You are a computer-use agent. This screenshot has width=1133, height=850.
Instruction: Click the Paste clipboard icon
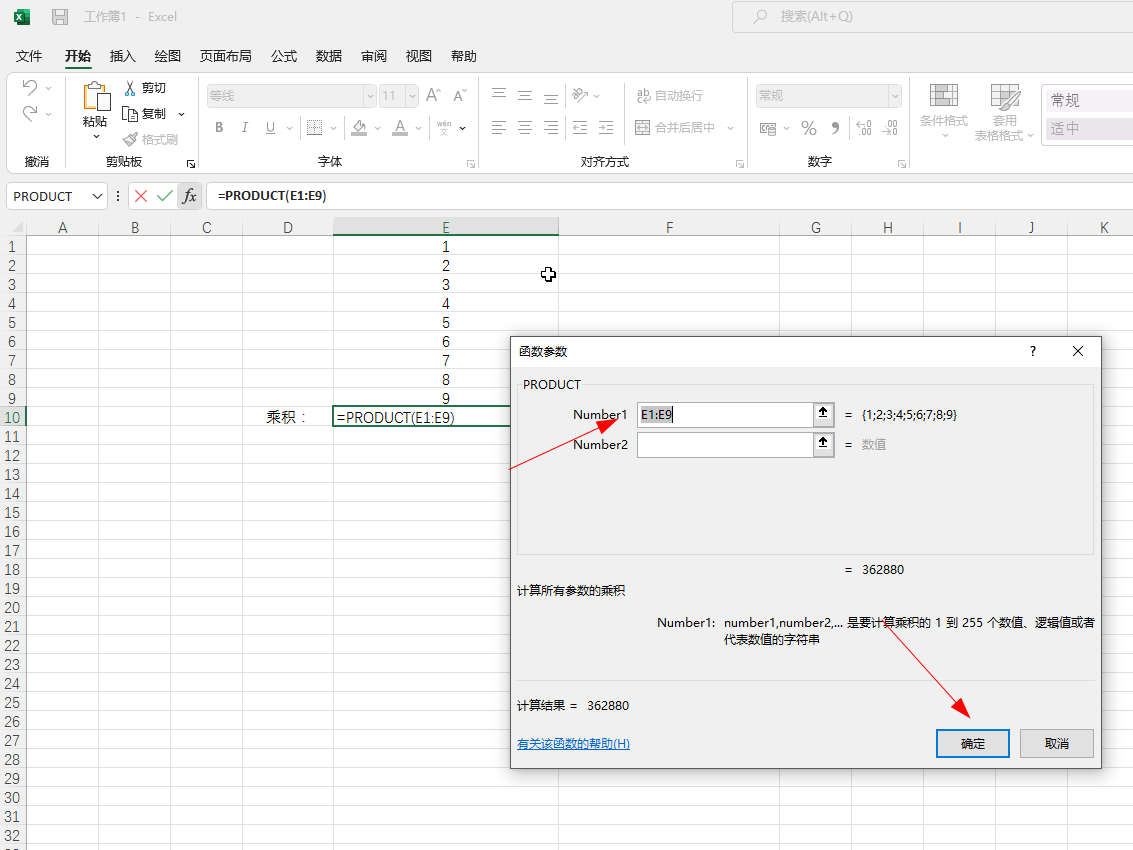click(96, 98)
